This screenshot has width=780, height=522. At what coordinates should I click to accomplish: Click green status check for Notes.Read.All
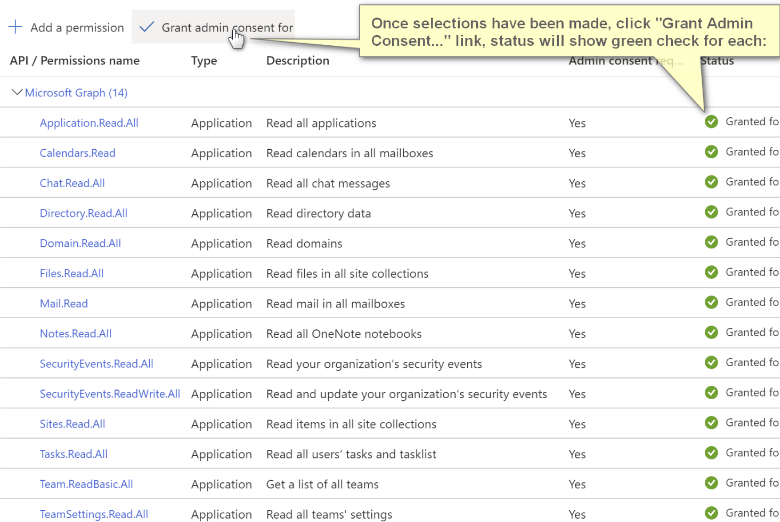[711, 332]
